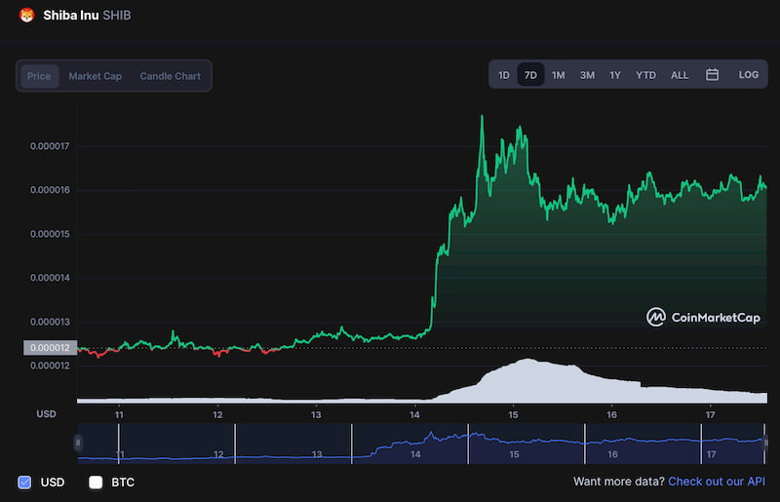The height and width of the screenshot is (502, 780).
Task: Select the YTD time range
Action: tap(646, 75)
